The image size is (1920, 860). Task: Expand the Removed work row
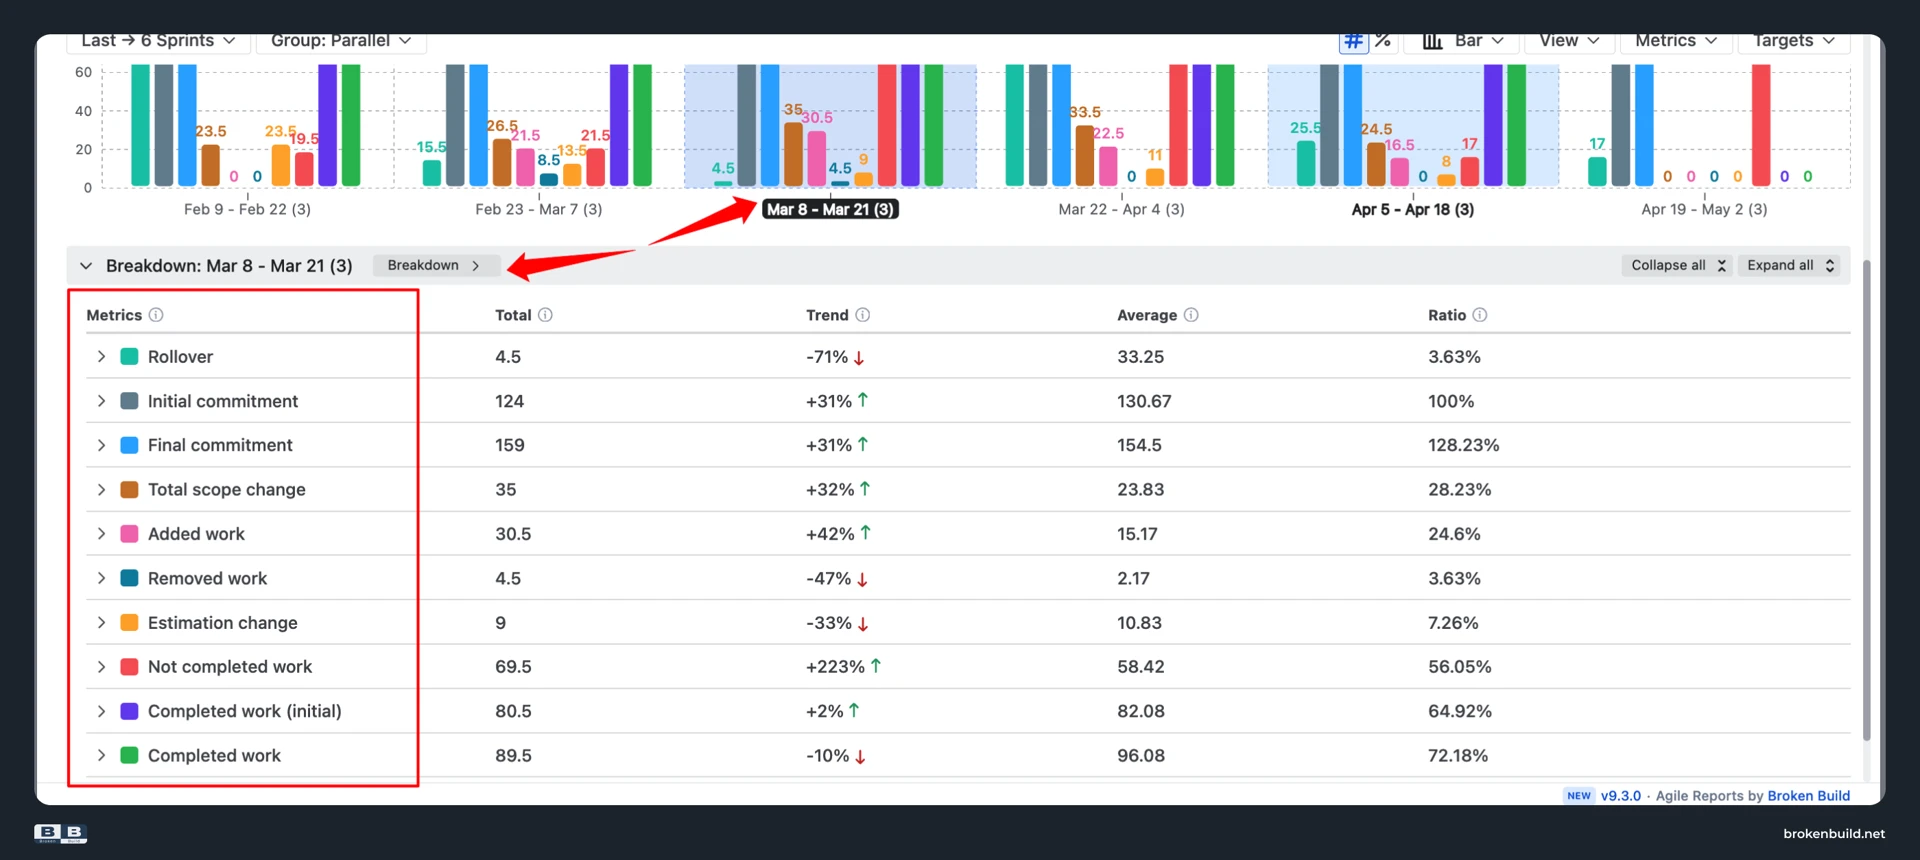tap(101, 578)
